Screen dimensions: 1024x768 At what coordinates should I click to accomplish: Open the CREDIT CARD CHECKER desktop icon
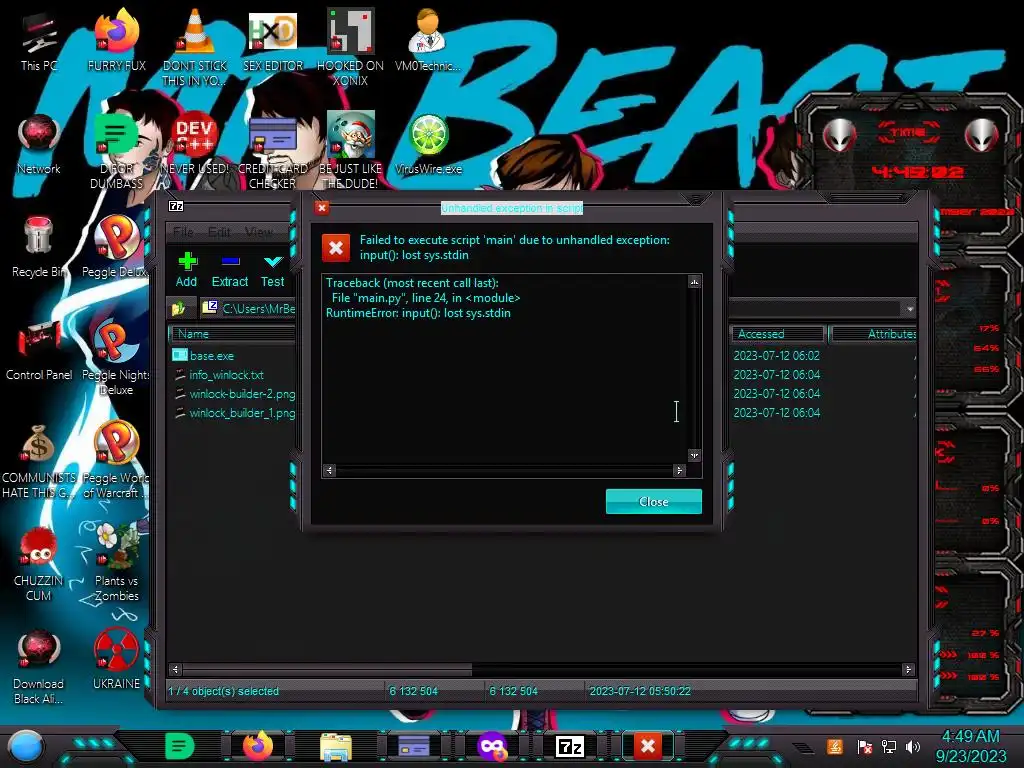272,152
